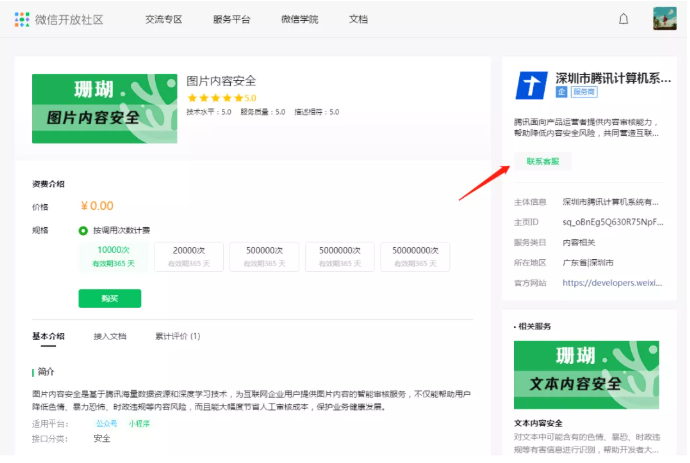Open the 文档 menu
The height and width of the screenshot is (463, 690).
(358, 19)
